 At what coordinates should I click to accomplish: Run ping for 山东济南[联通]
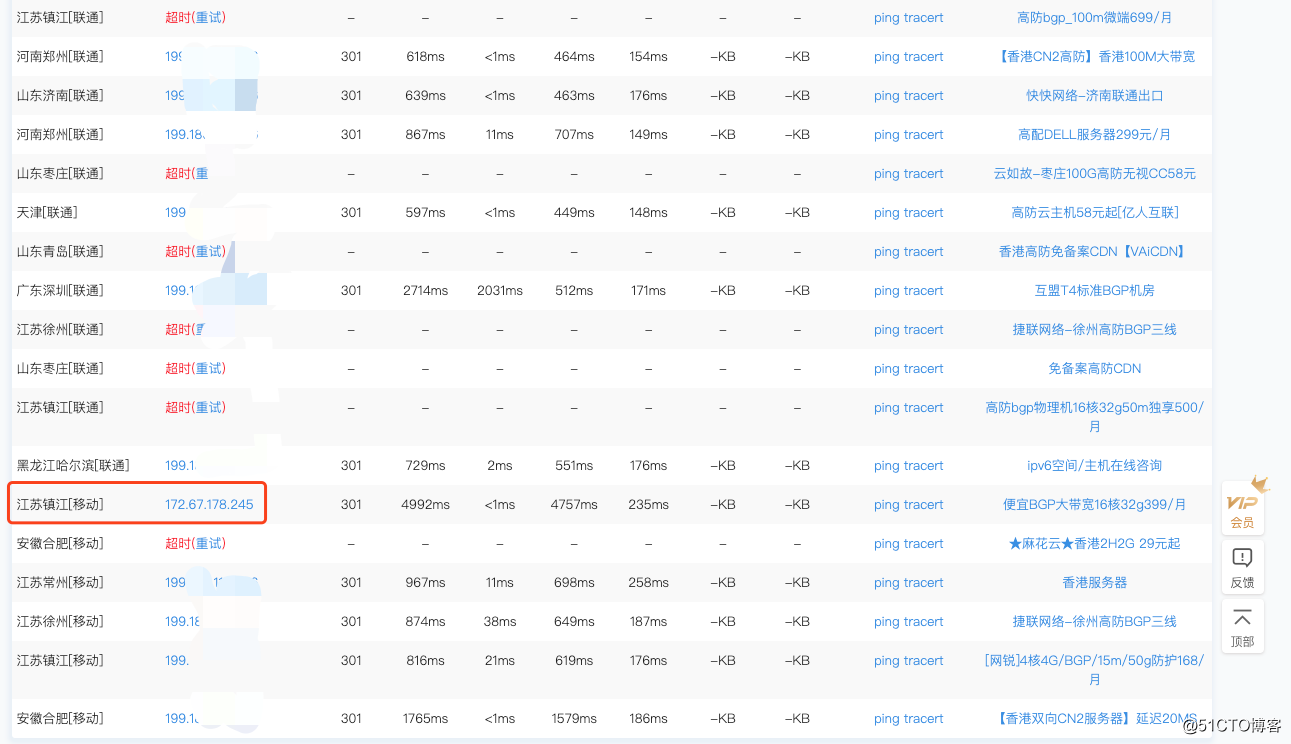point(886,95)
